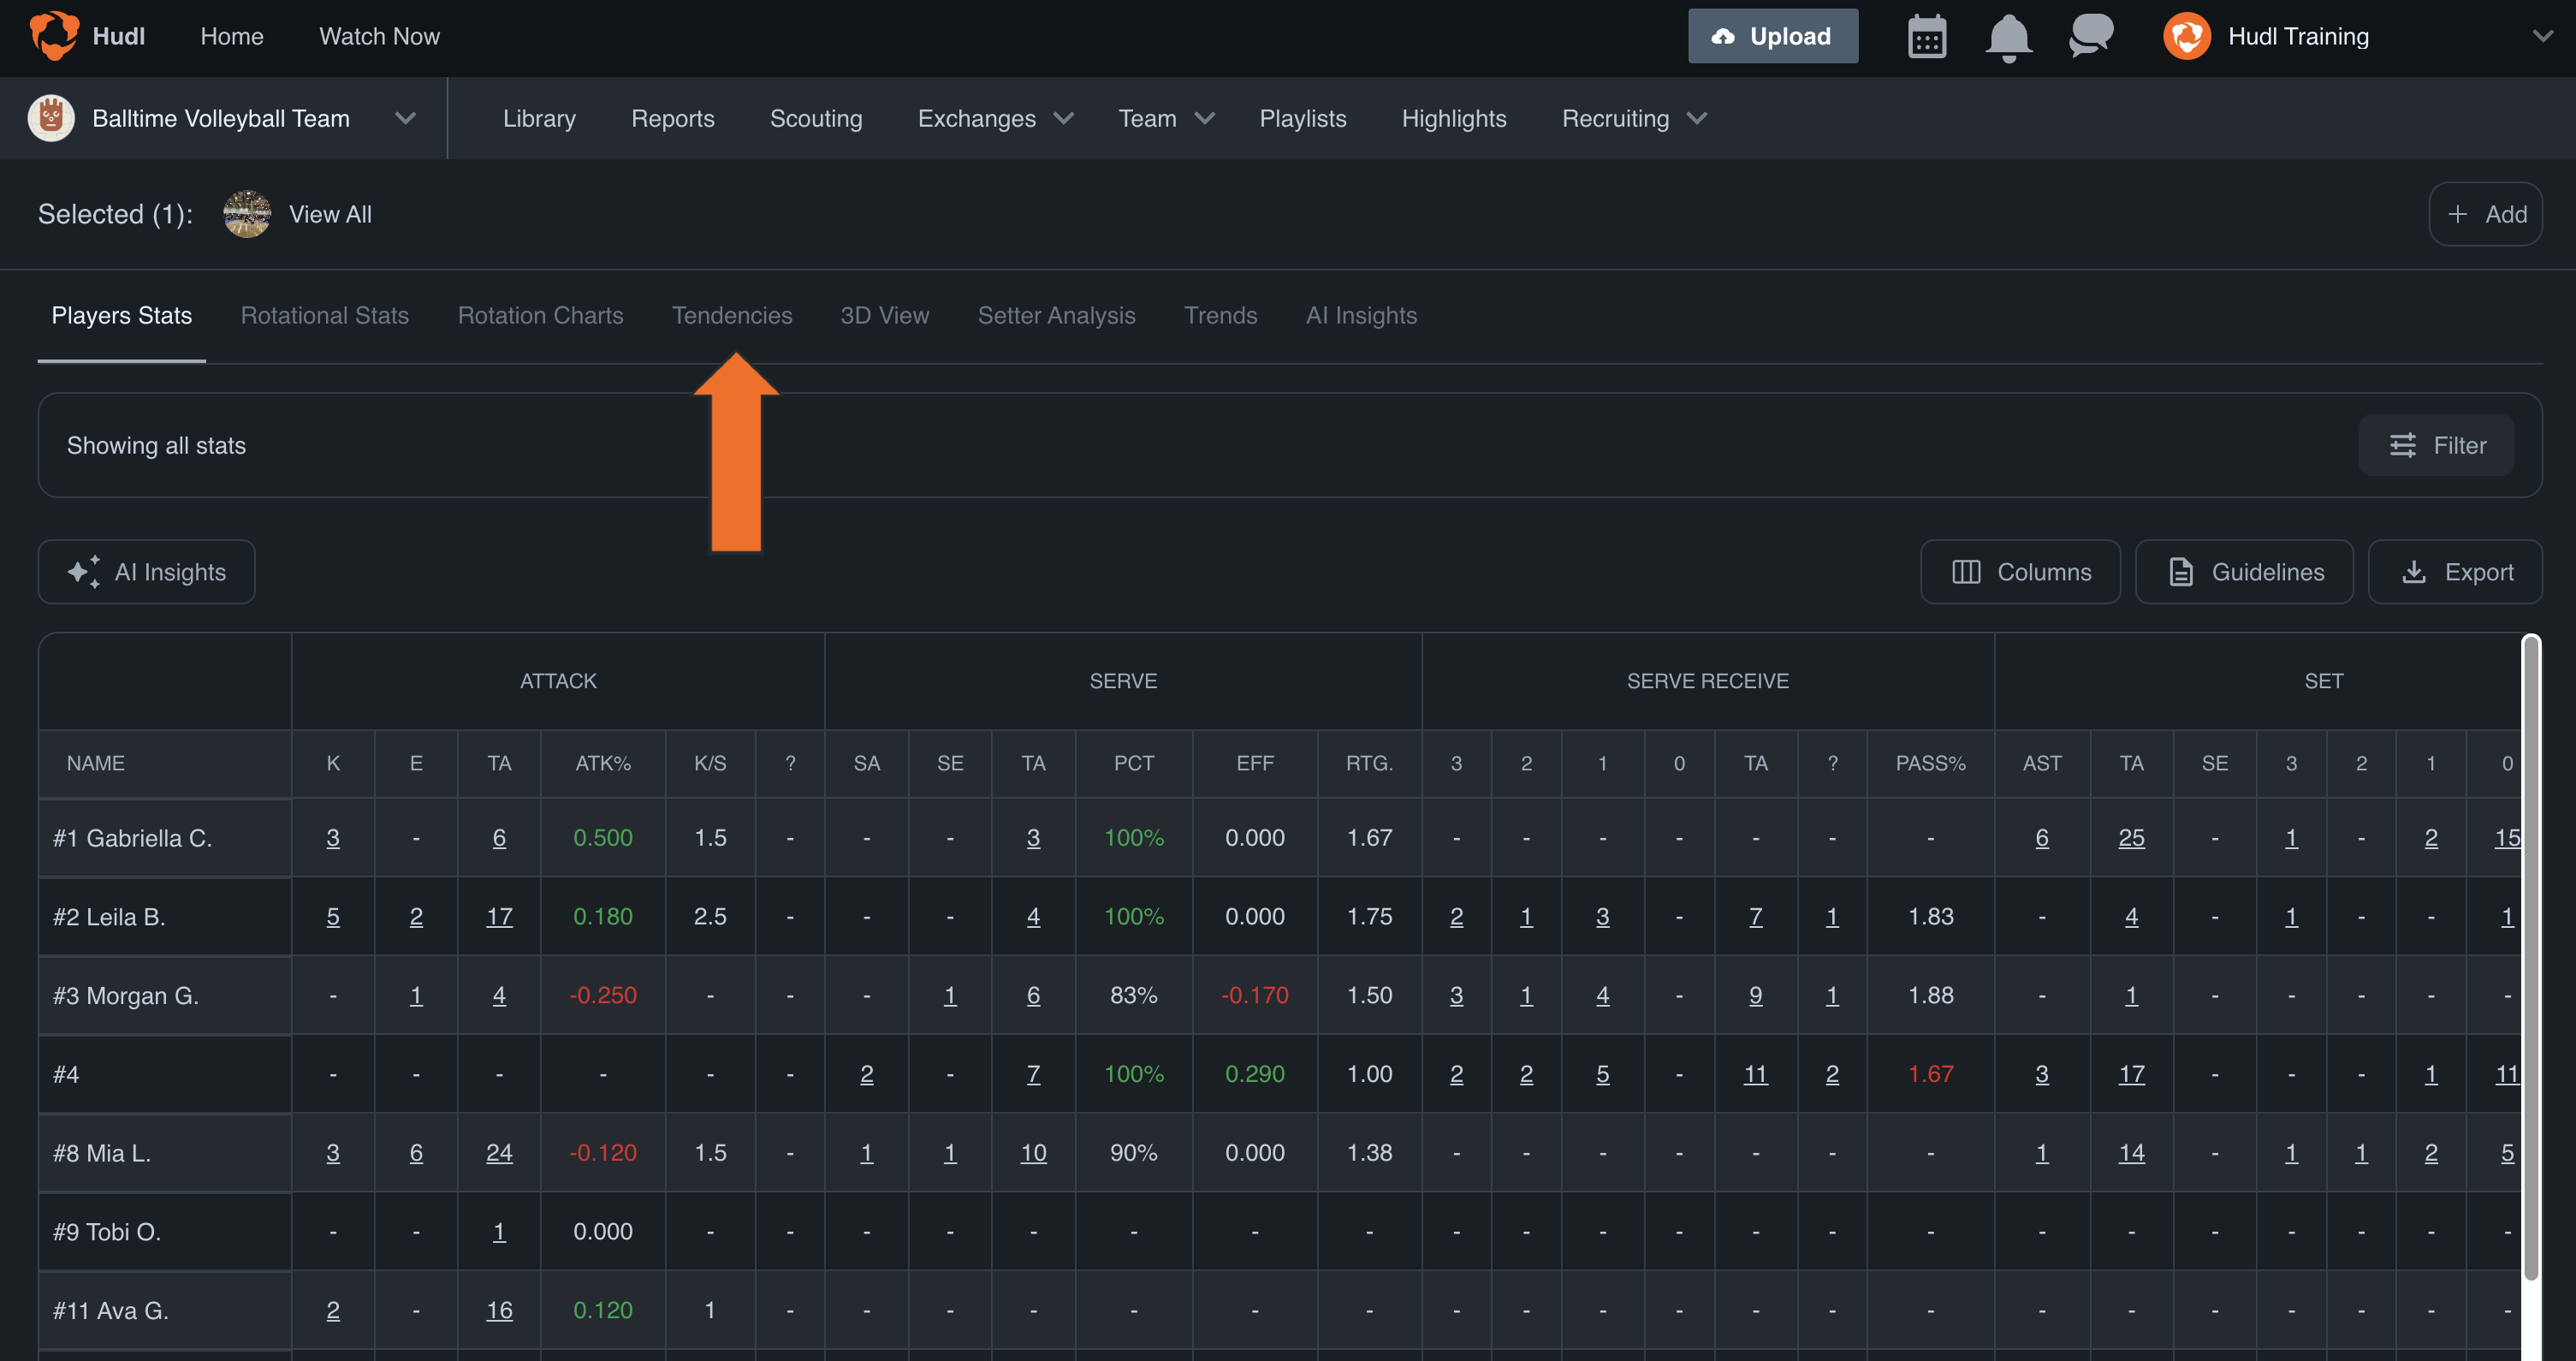2576x1361 pixels.
Task: Click the ATK% column header
Action: (x=603, y=763)
